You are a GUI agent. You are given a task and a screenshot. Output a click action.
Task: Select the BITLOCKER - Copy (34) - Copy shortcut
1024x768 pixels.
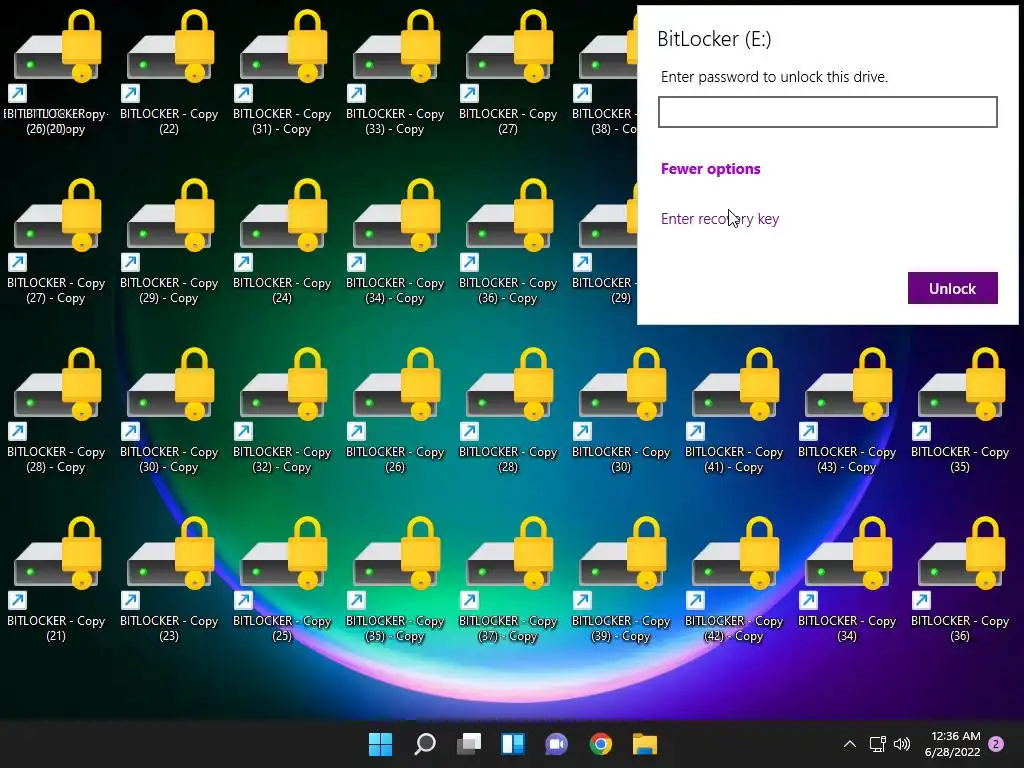pos(395,241)
